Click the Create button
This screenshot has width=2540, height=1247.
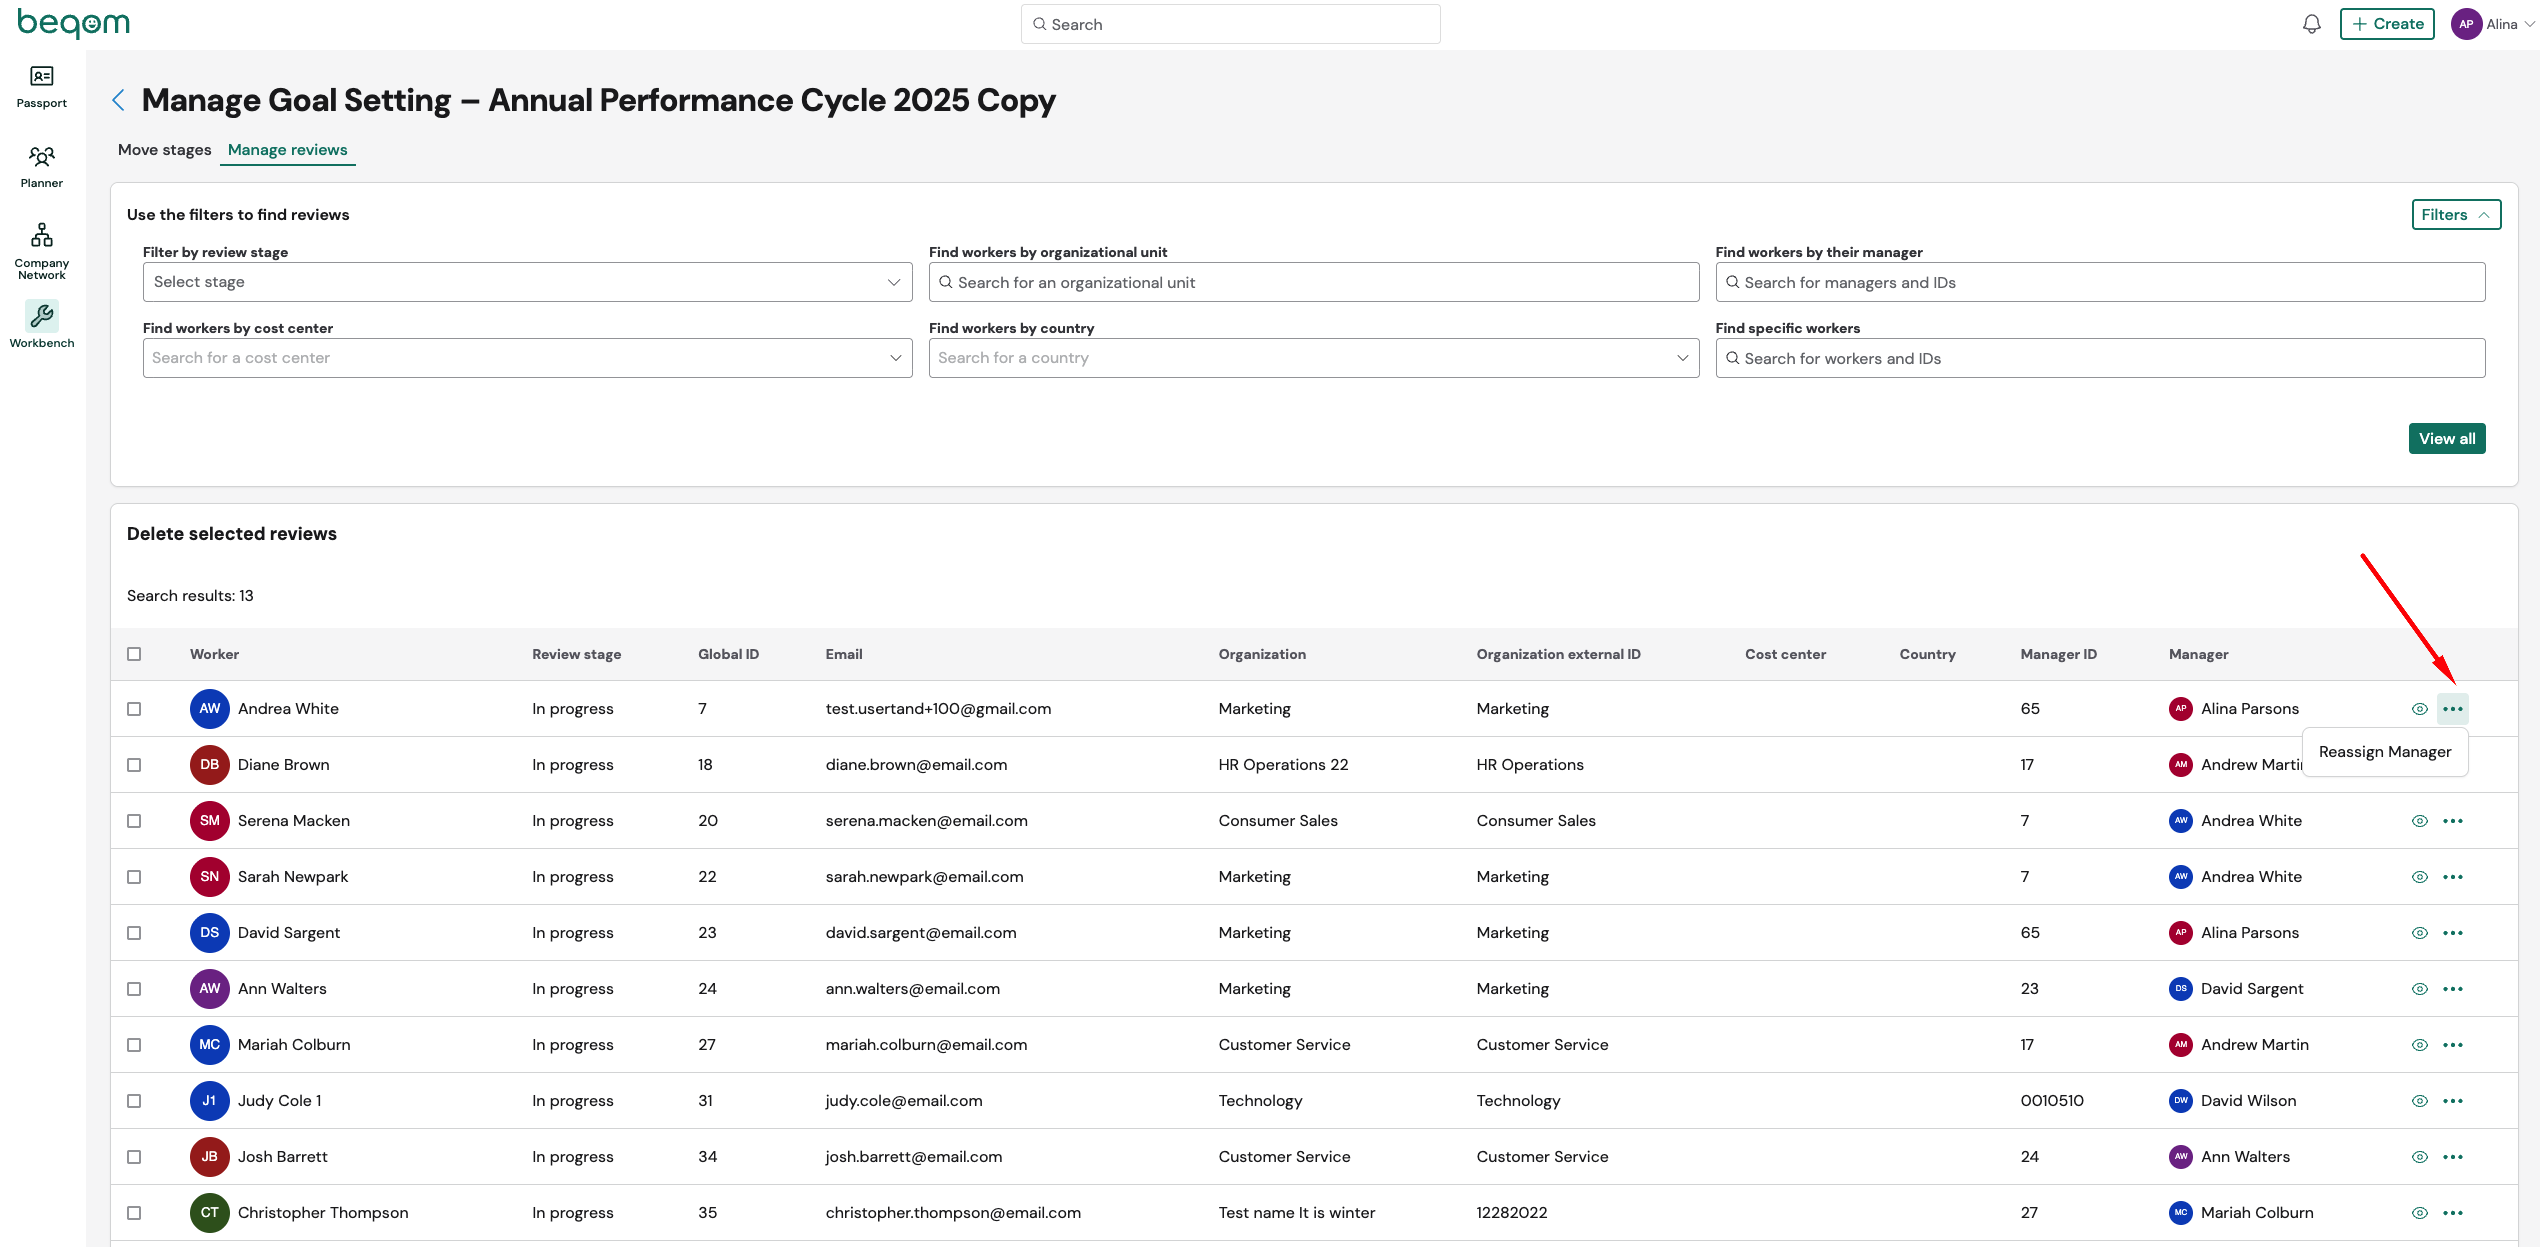[2386, 24]
